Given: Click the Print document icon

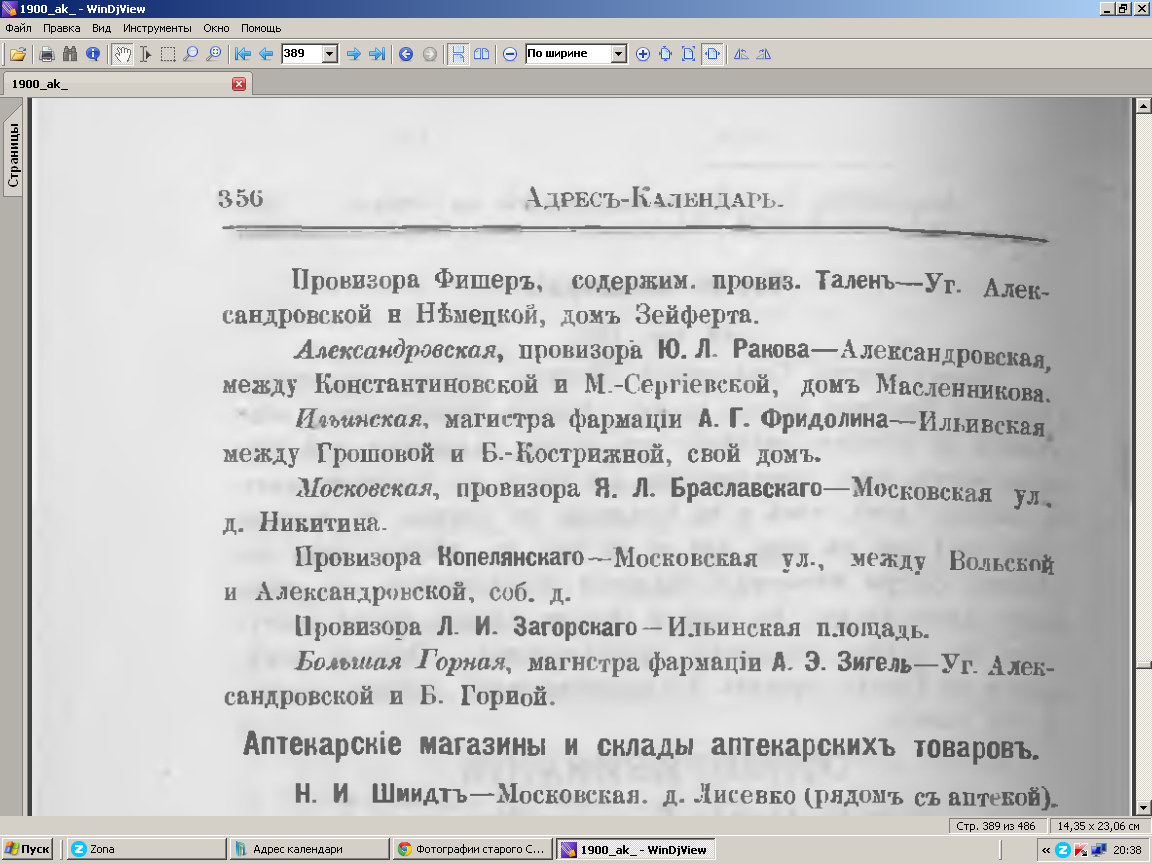Looking at the screenshot, I should pos(46,54).
